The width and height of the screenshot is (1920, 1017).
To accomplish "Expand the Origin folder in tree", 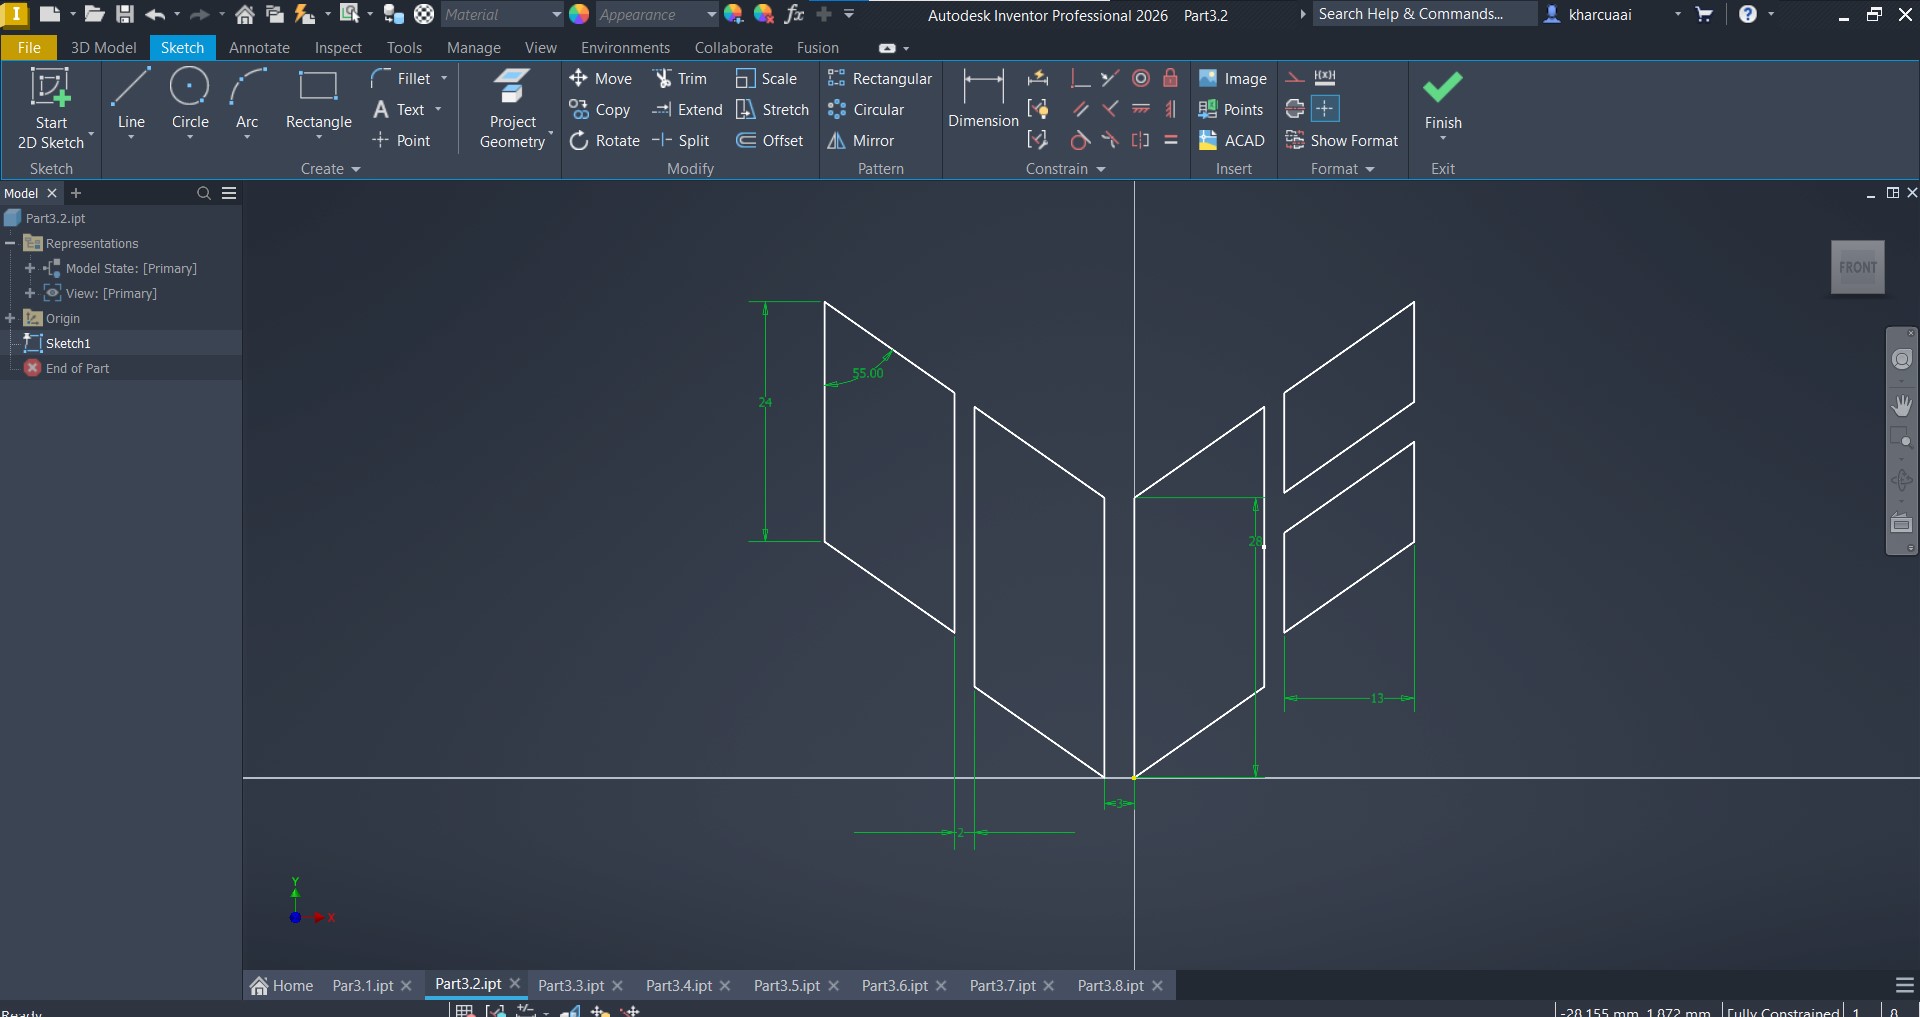I will coord(11,318).
